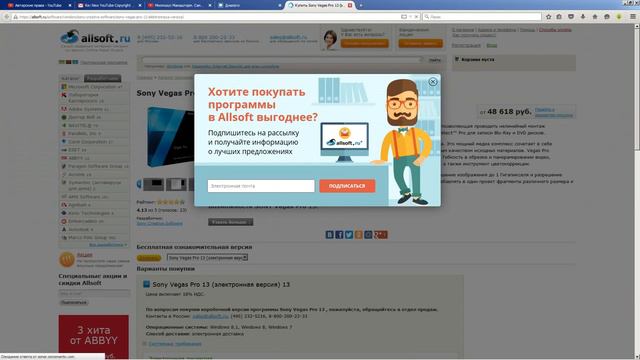Switch to the YouTube Copyright tab

coord(108,5)
